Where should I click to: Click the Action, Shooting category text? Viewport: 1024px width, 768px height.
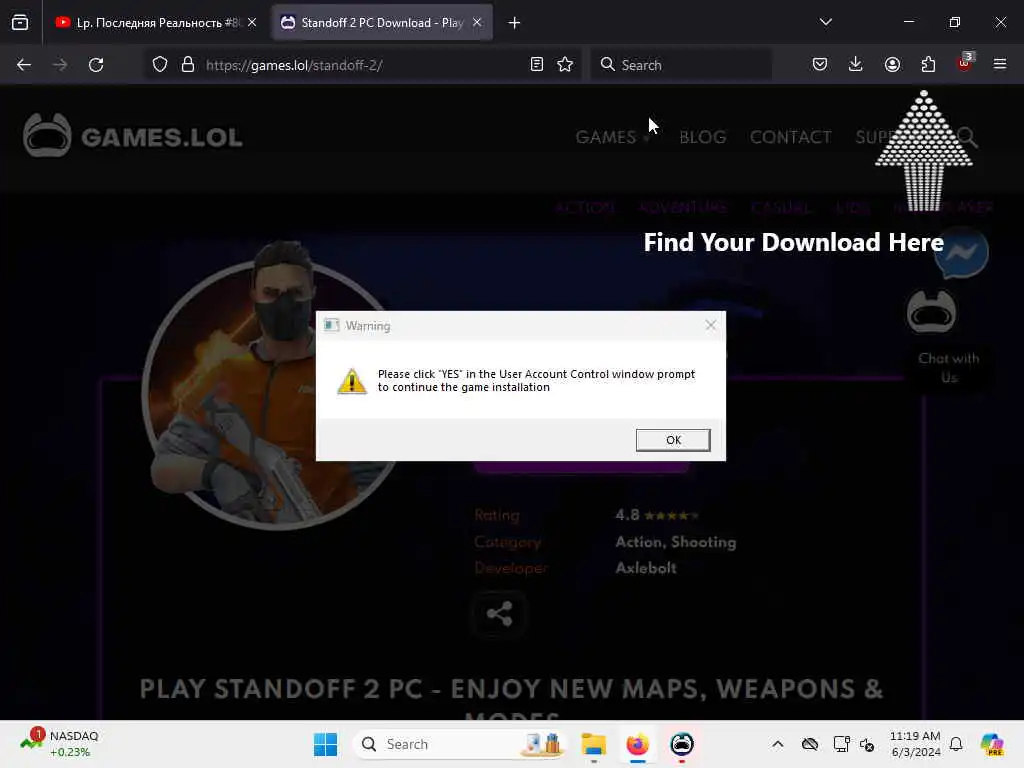tap(675, 542)
